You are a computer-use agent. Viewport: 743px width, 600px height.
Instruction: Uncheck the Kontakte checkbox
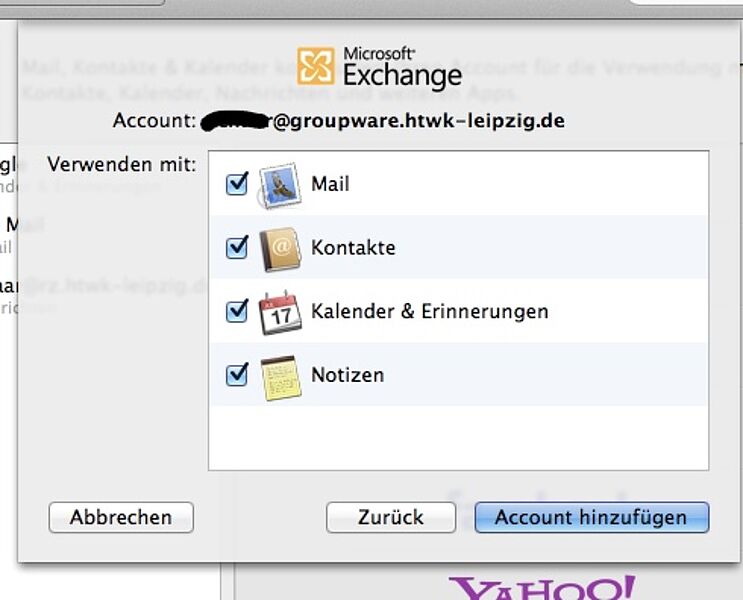click(x=237, y=247)
